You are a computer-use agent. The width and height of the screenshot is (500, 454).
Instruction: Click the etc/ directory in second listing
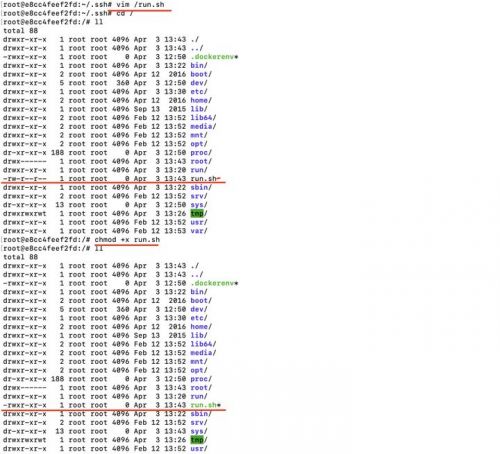pyautogui.click(x=199, y=318)
